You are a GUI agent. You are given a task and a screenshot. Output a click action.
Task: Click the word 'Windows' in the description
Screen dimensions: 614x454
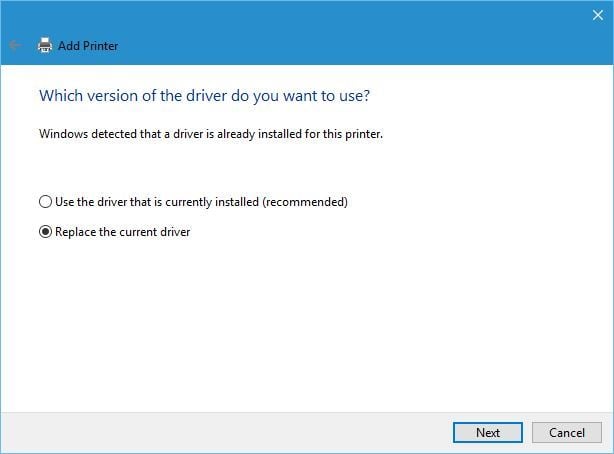tap(63, 134)
